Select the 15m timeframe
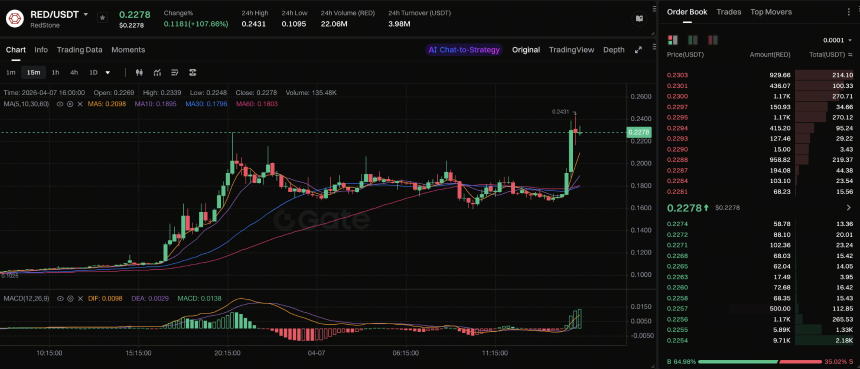860x369 pixels. pos(33,72)
